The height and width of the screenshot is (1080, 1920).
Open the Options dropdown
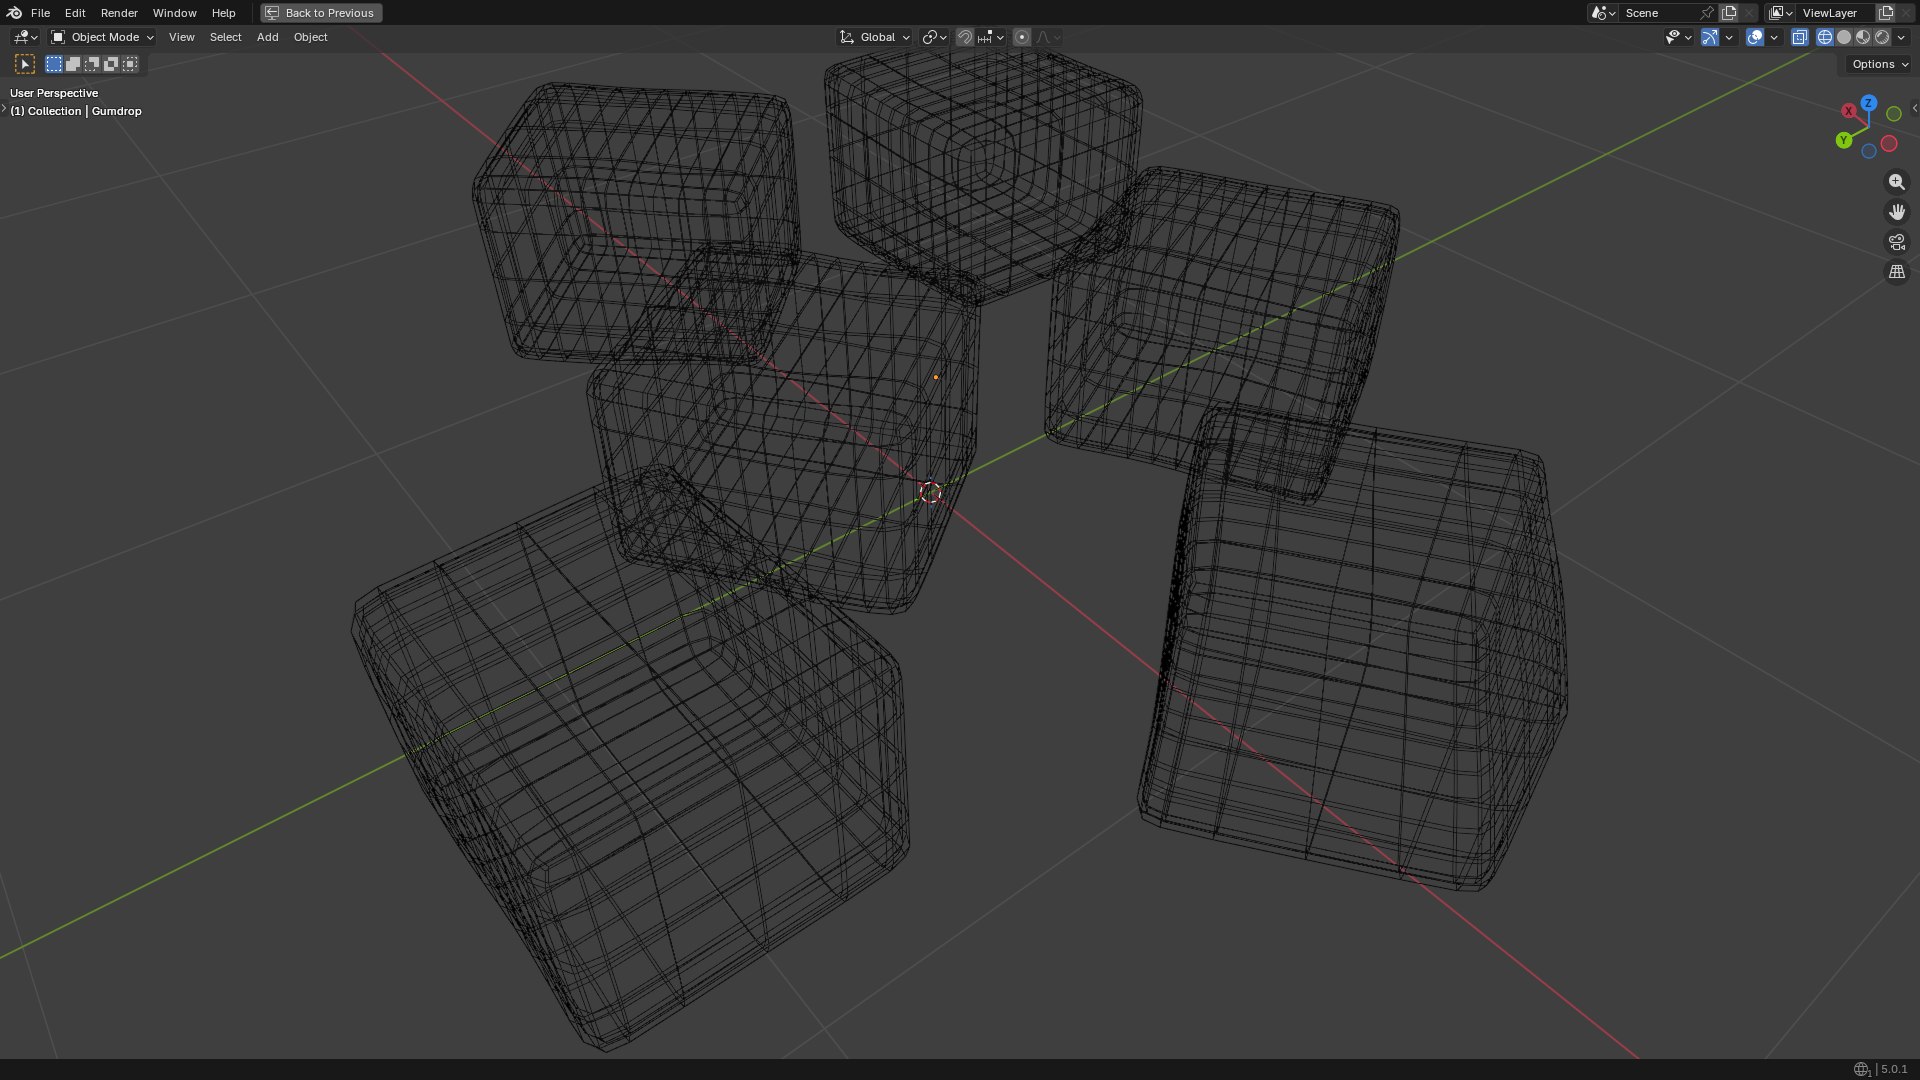(1879, 64)
